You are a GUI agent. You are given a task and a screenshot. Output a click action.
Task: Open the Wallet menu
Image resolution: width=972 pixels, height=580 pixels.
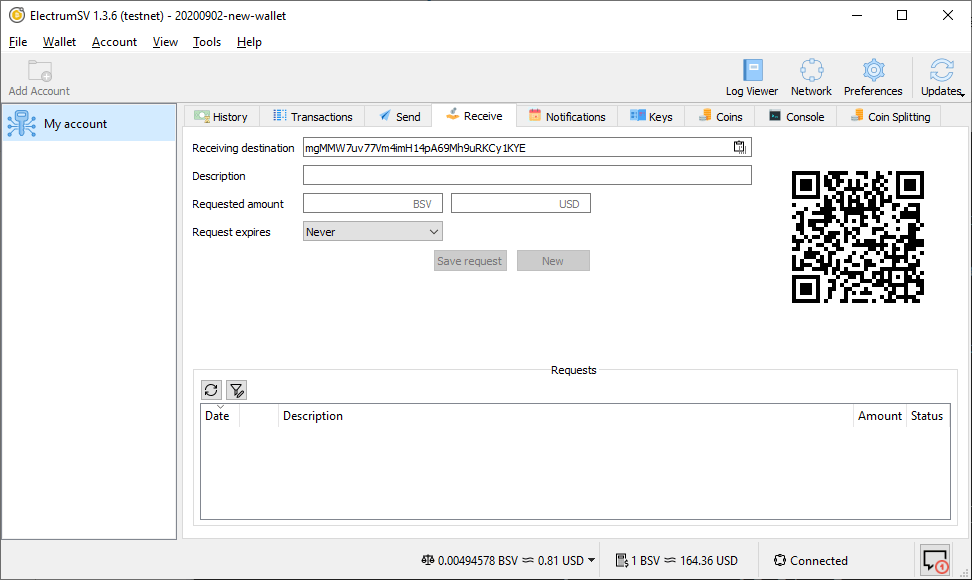pos(60,42)
